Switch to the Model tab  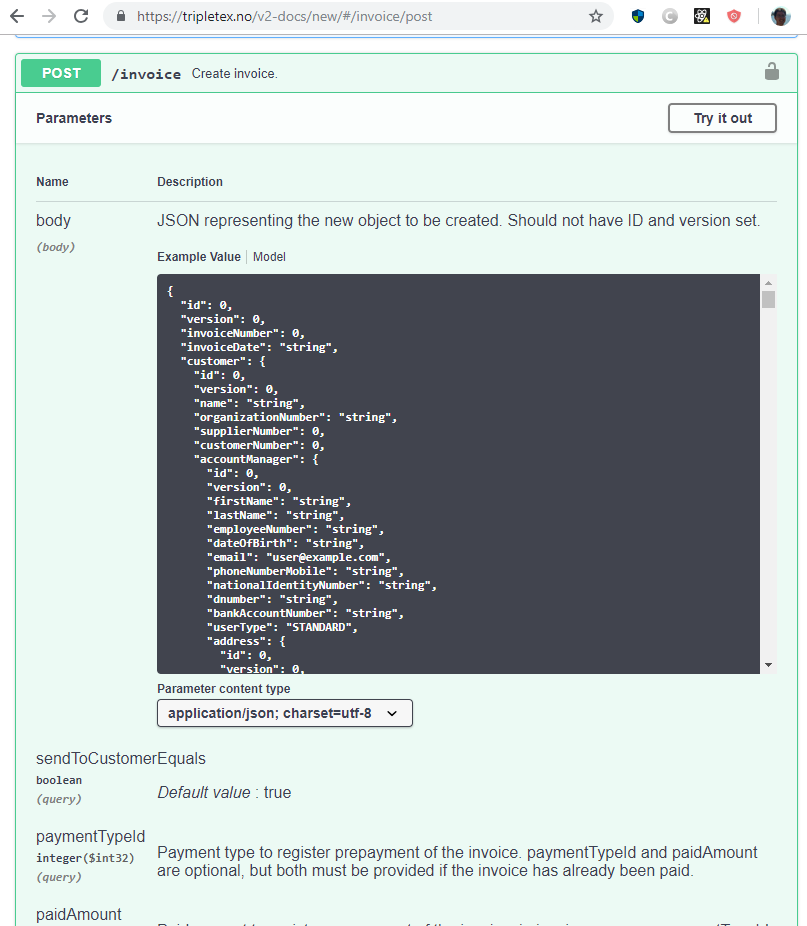pos(269,256)
